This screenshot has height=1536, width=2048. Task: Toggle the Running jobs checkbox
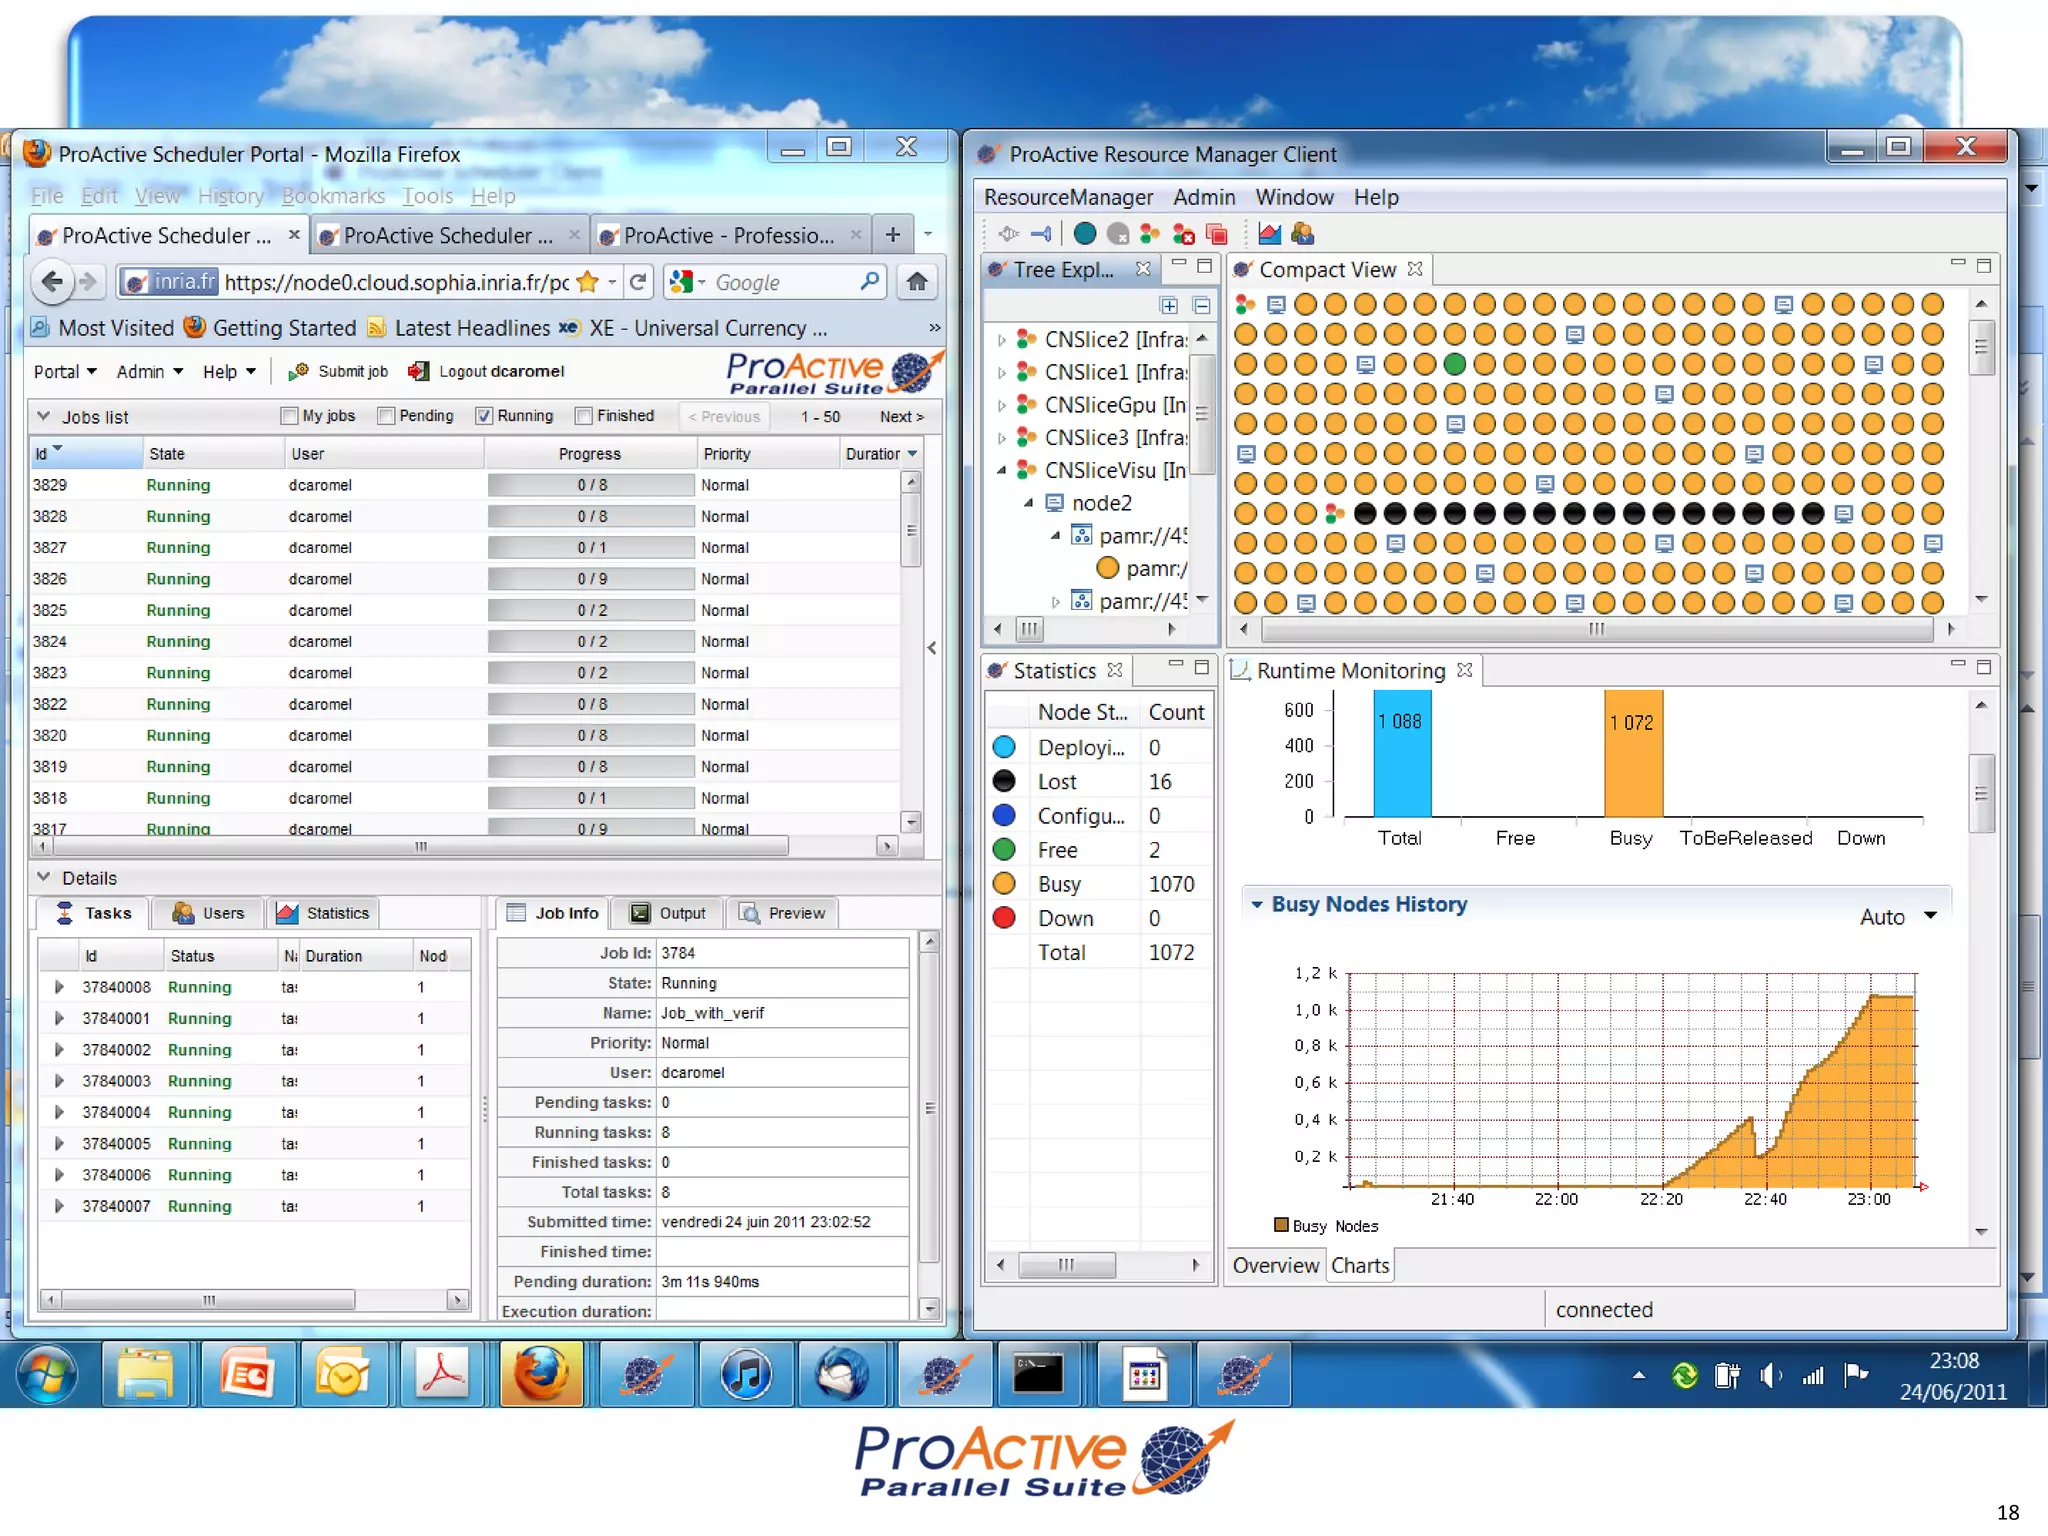[484, 416]
